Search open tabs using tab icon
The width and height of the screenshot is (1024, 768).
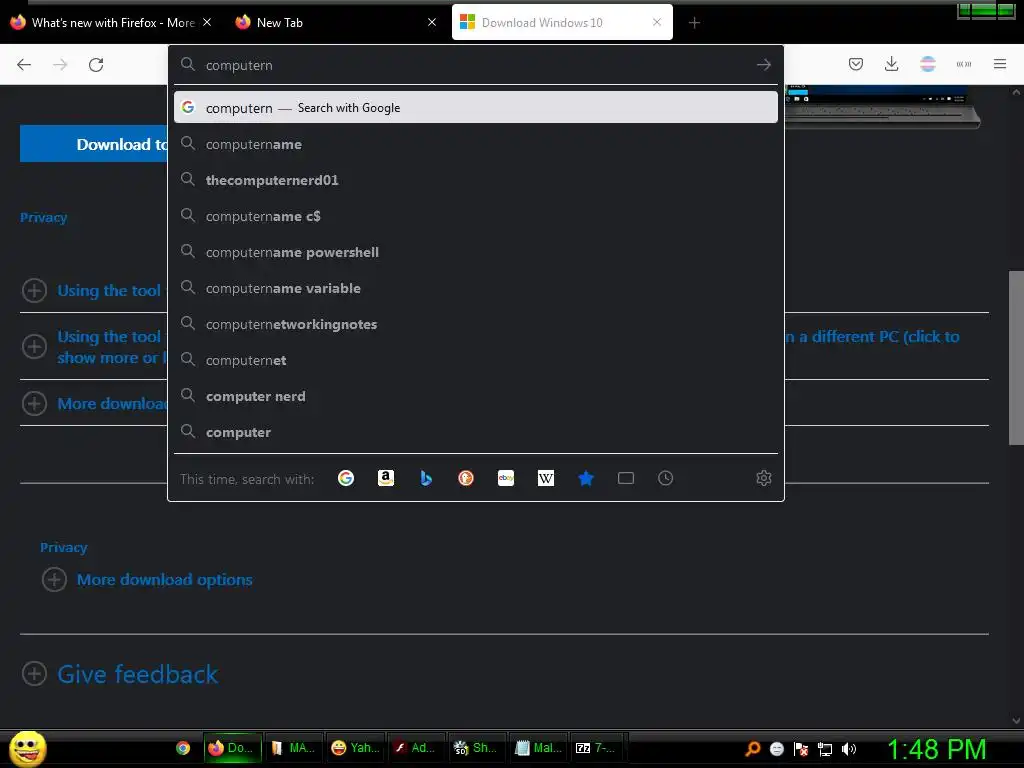click(626, 479)
